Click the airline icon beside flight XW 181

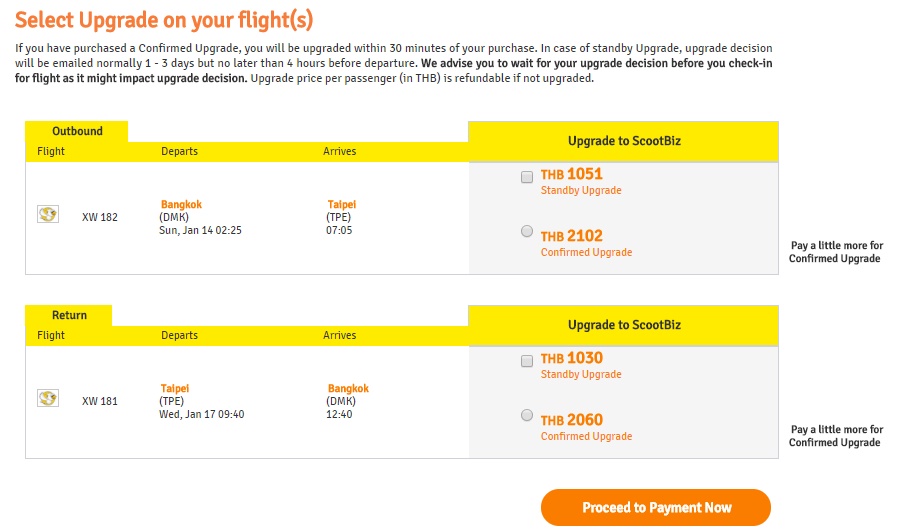coord(47,398)
